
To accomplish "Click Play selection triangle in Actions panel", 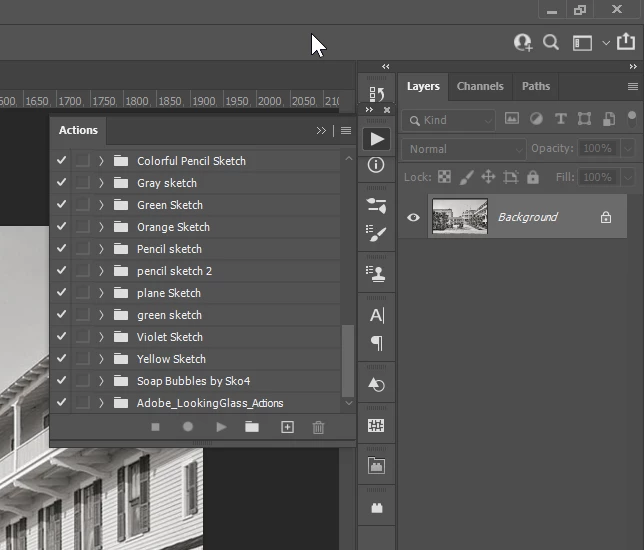I will pyautogui.click(x=221, y=427).
